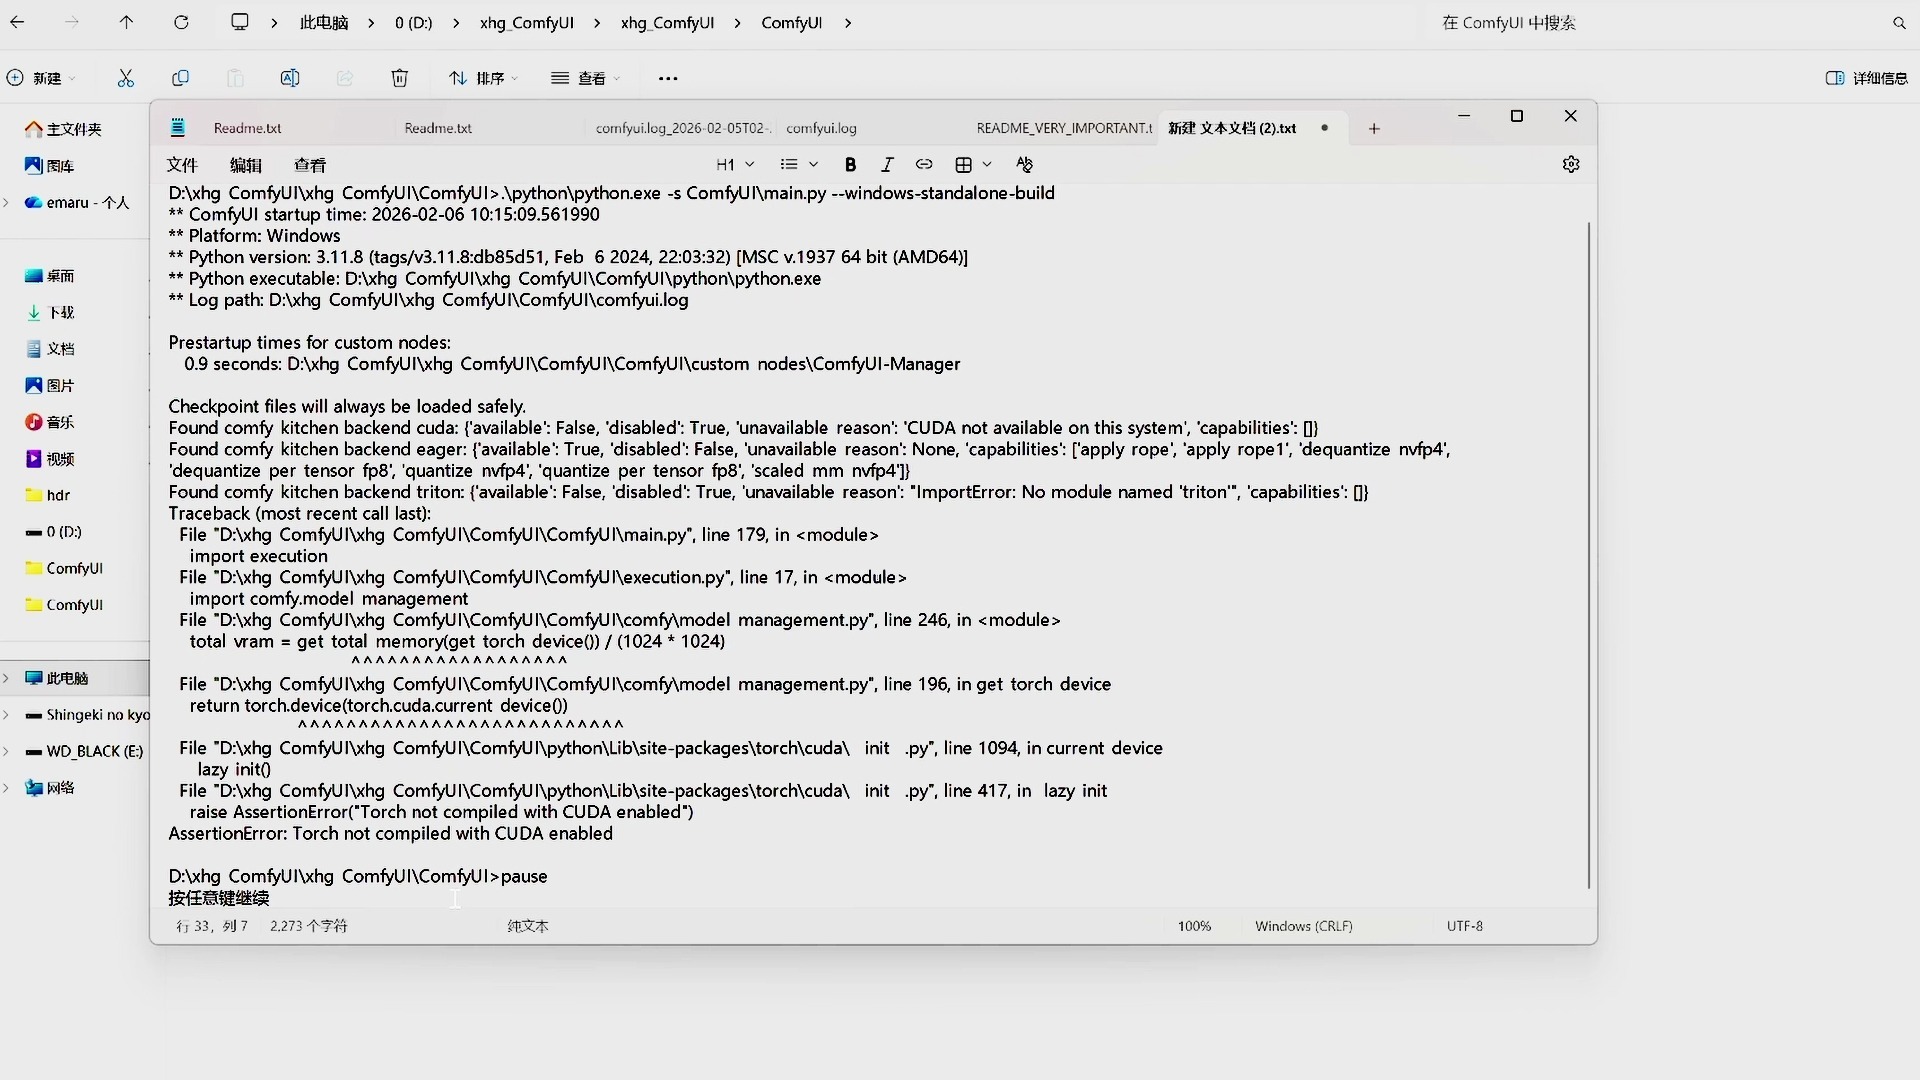
Task: Click the cut scissors icon
Action: [x=125, y=78]
